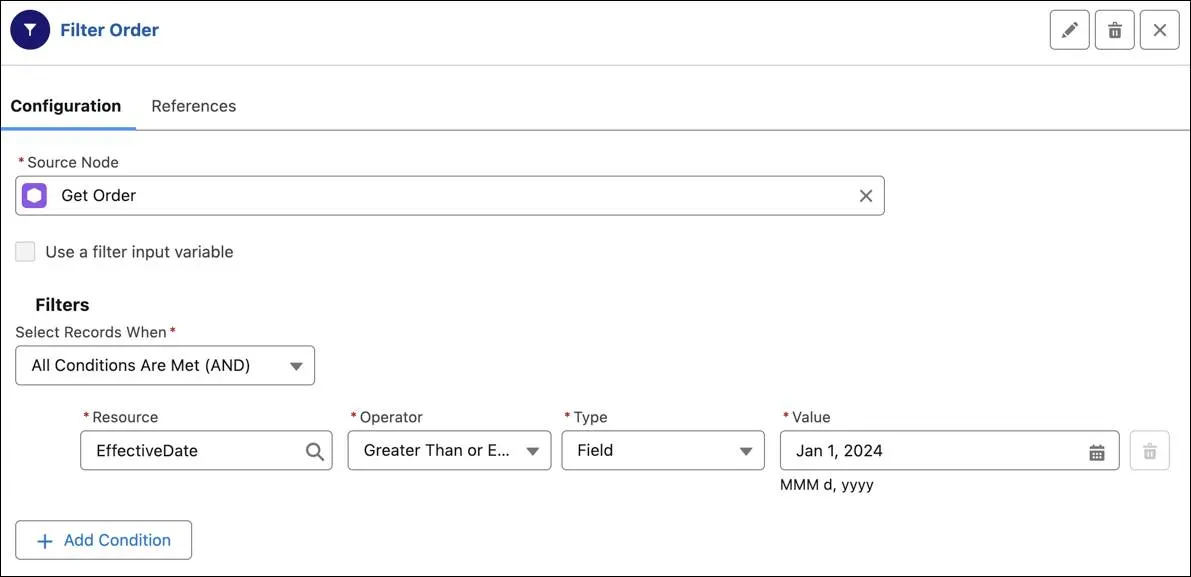Clear the Get Order source node
The height and width of the screenshot is (577, 1191).
click(x=866, y=196)
